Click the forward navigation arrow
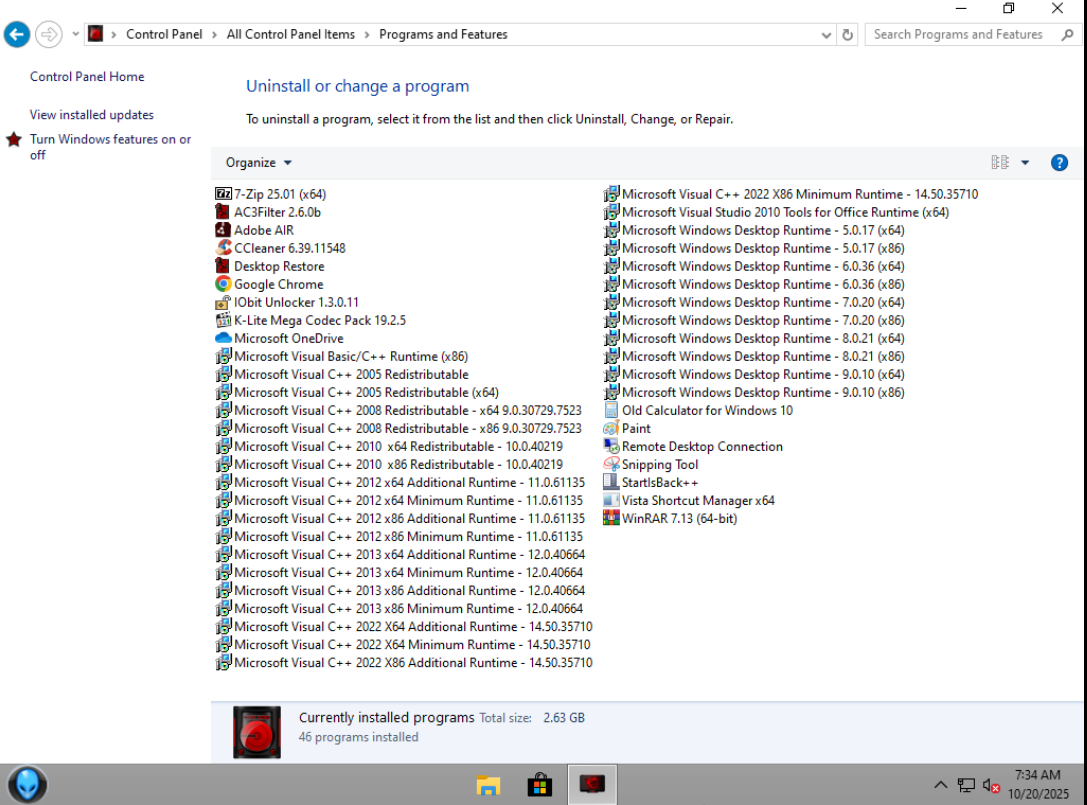 tap(49, 35)
